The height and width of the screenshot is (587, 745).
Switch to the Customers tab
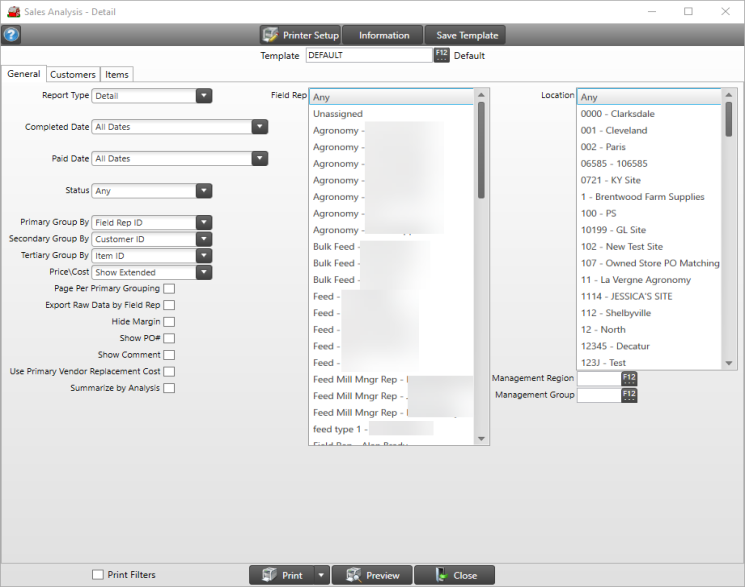(73, 75)
